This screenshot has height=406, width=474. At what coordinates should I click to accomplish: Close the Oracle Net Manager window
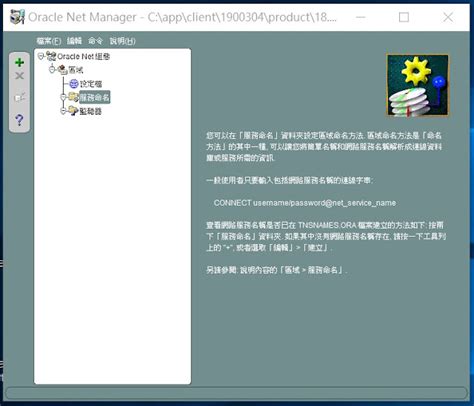click(x=448, y=17)
